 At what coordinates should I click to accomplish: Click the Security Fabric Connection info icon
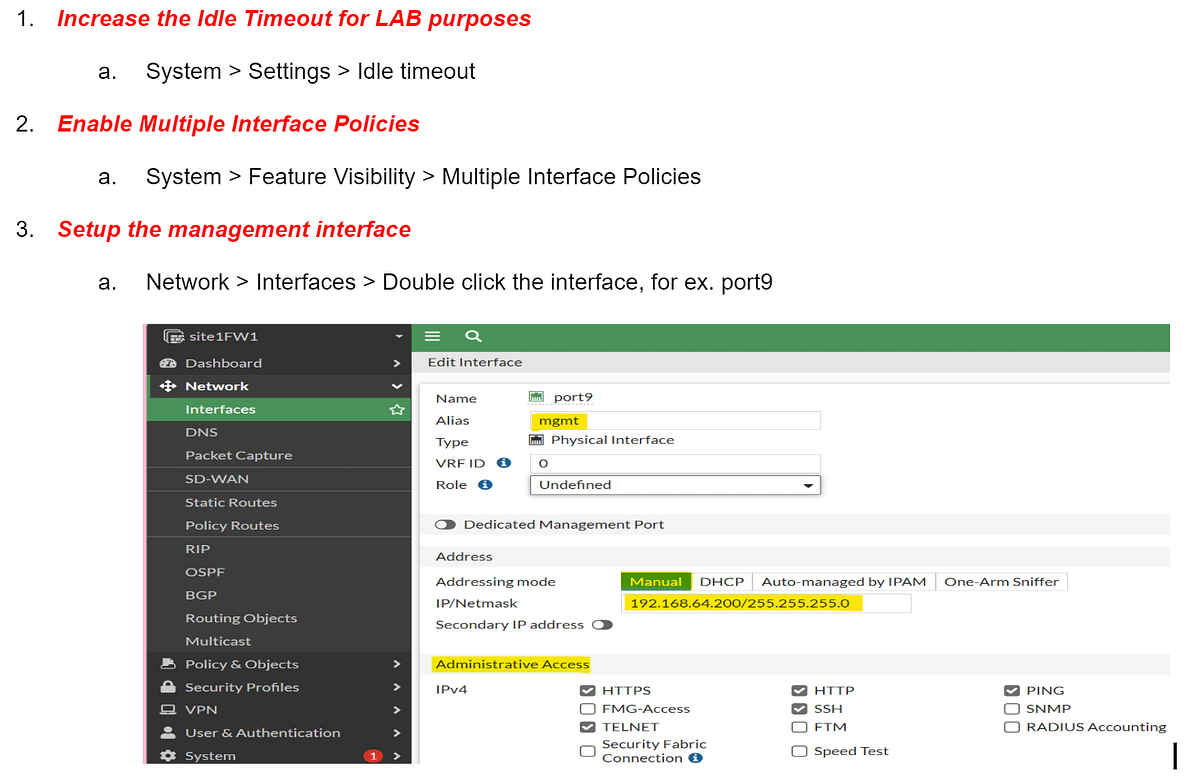click(x=696, y=758)
